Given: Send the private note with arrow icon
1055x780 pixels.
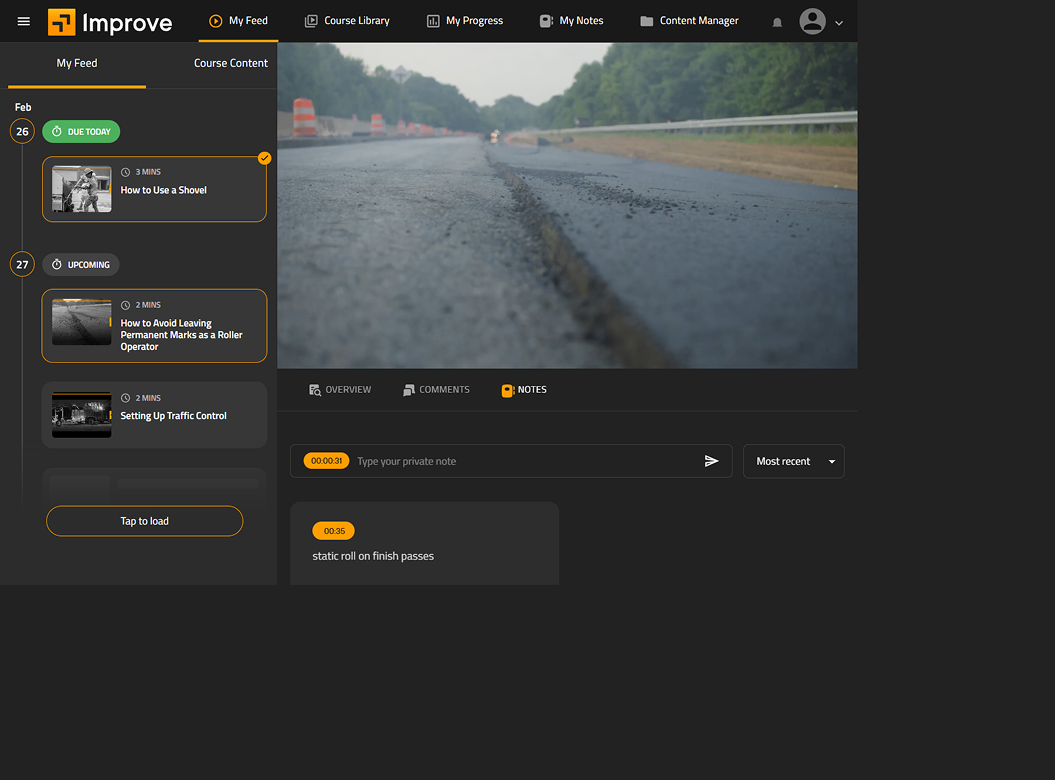Looking at the screenshot, I should [x=711, y=461].
